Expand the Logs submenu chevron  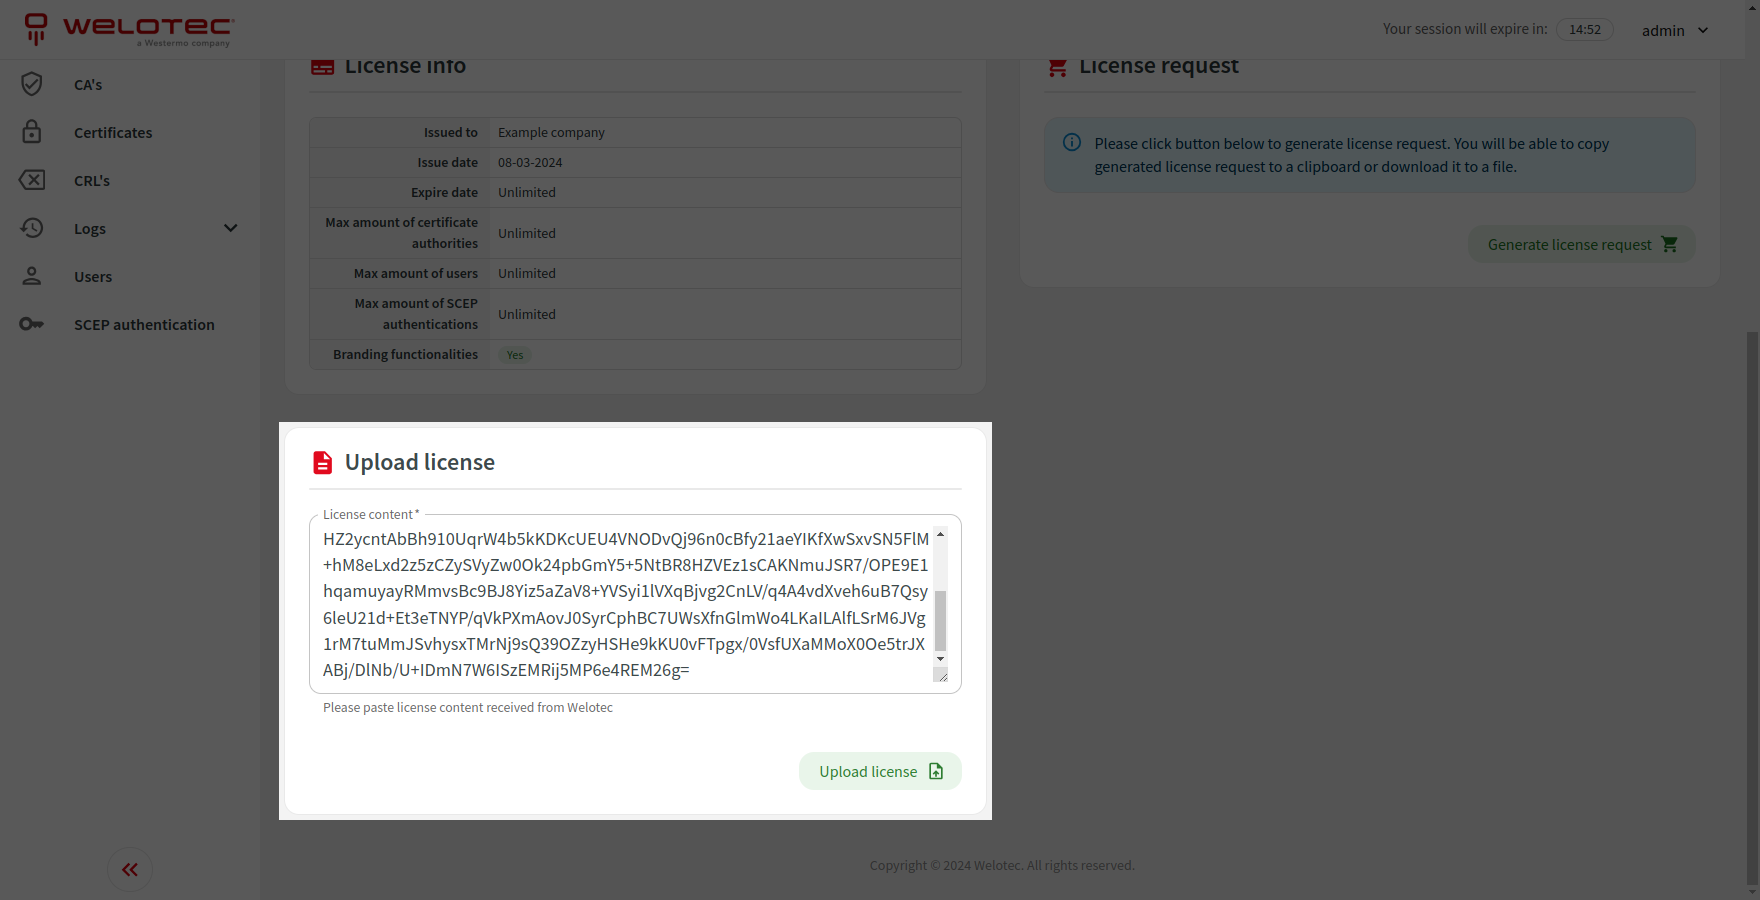pos(231,228)
